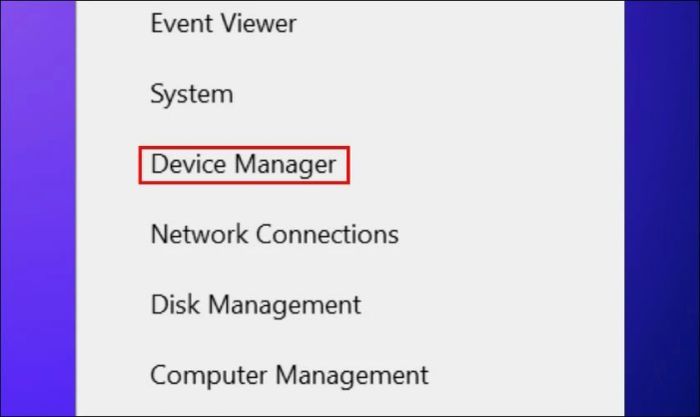
Task: Manage drive partitions via Disk Management
Action: click(x=255, y=304)
